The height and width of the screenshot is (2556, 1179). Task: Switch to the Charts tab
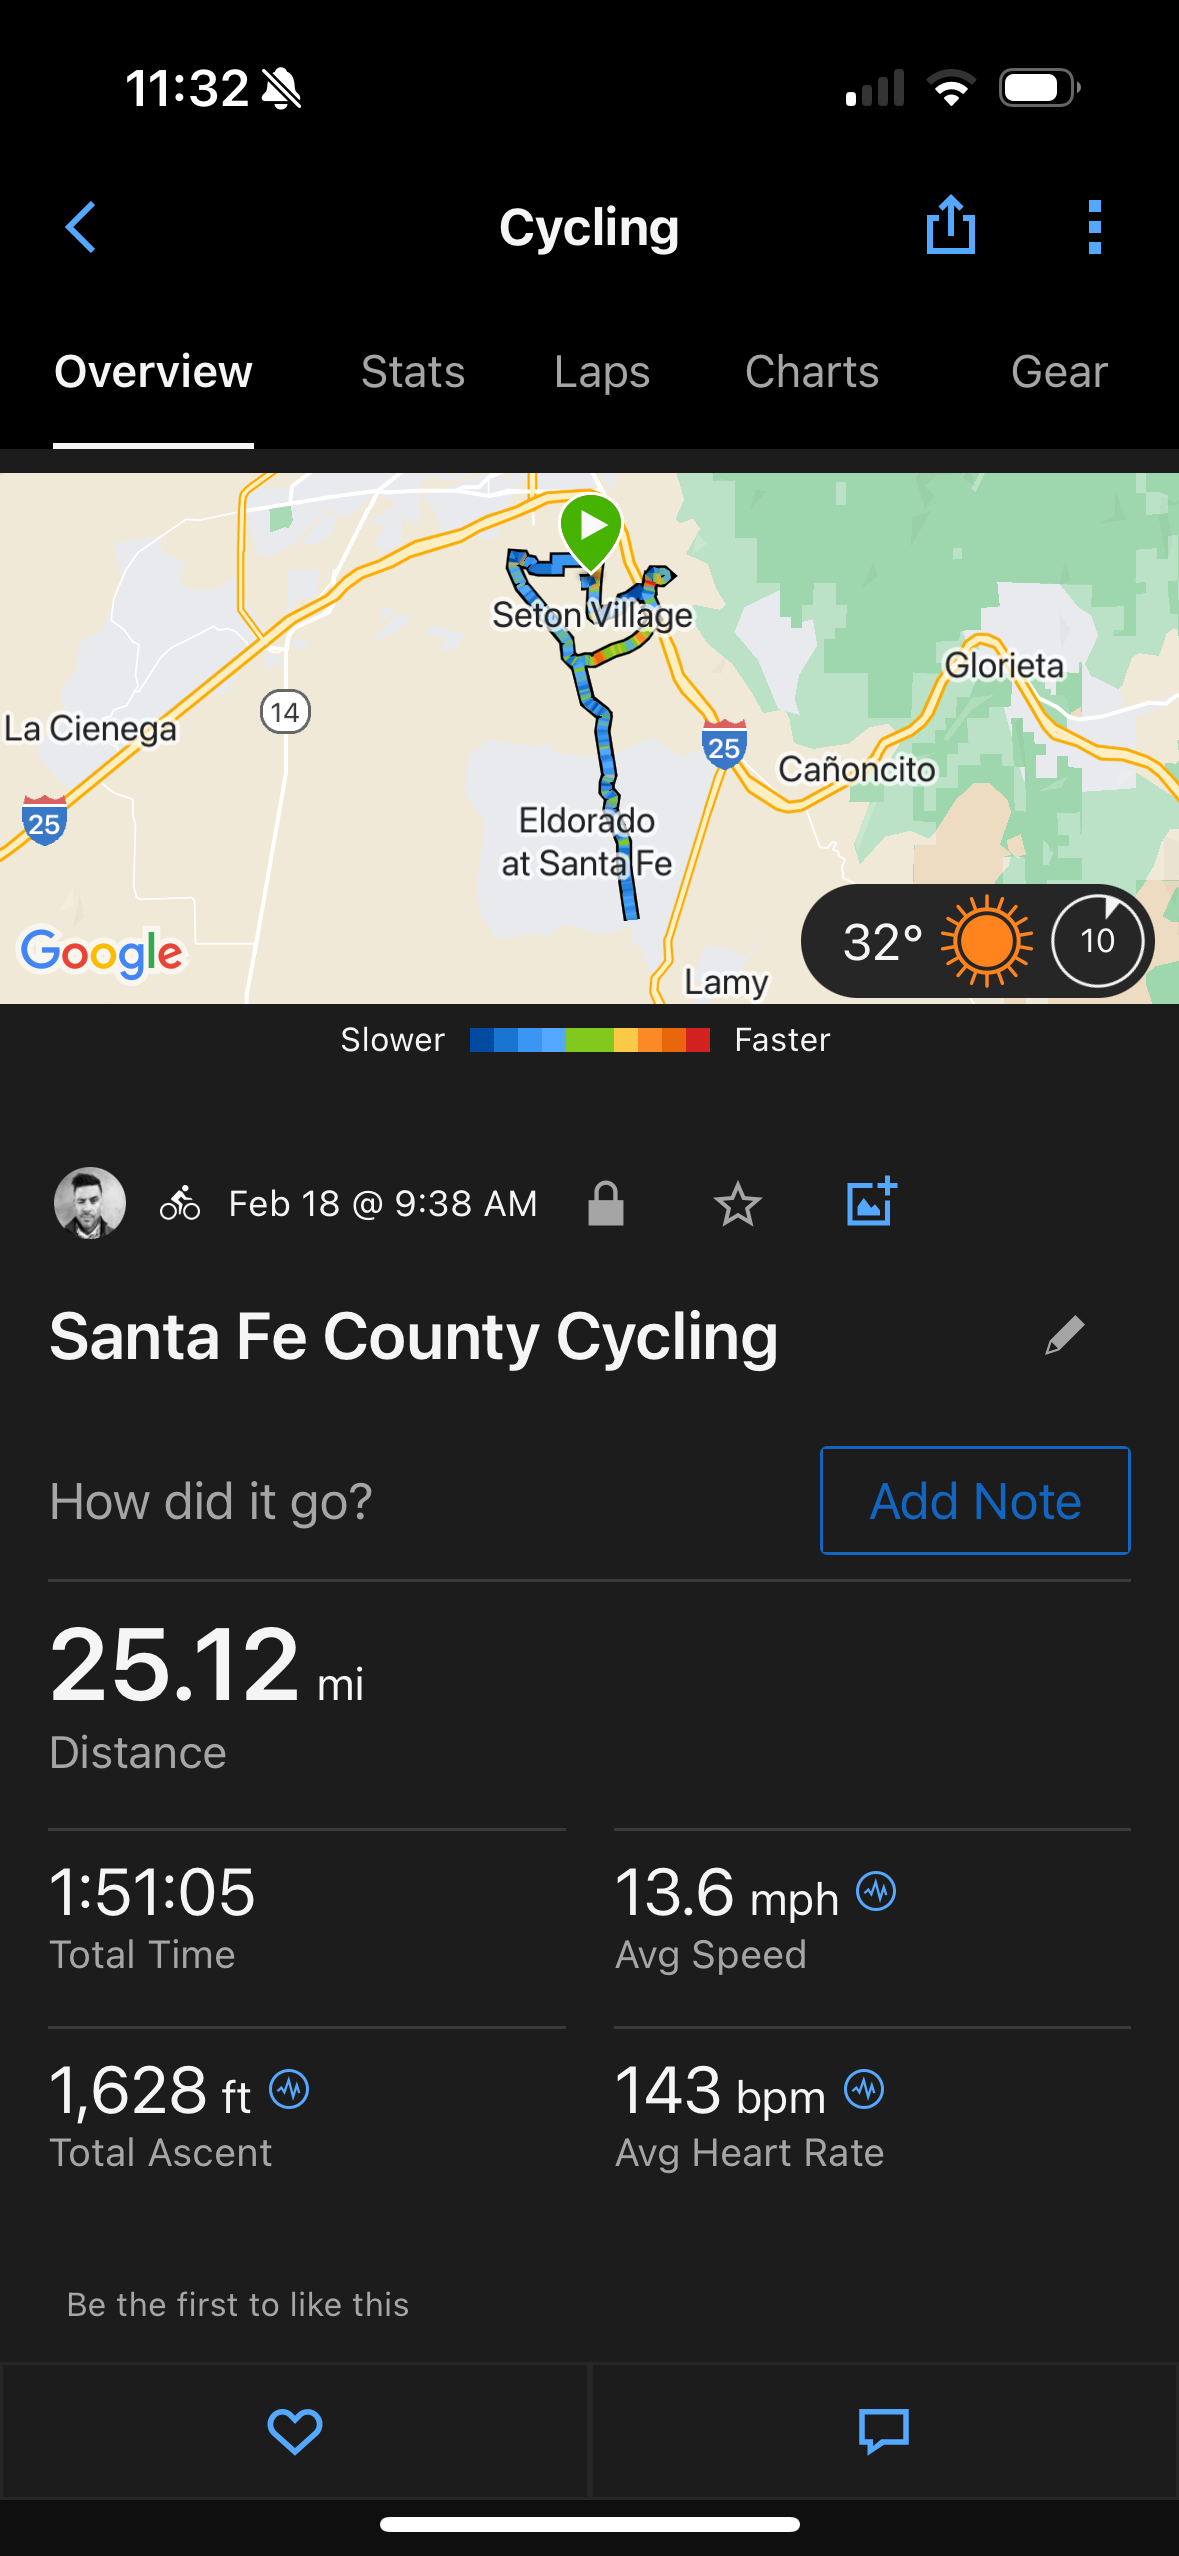pyautogui.click(x=811, y=372)
